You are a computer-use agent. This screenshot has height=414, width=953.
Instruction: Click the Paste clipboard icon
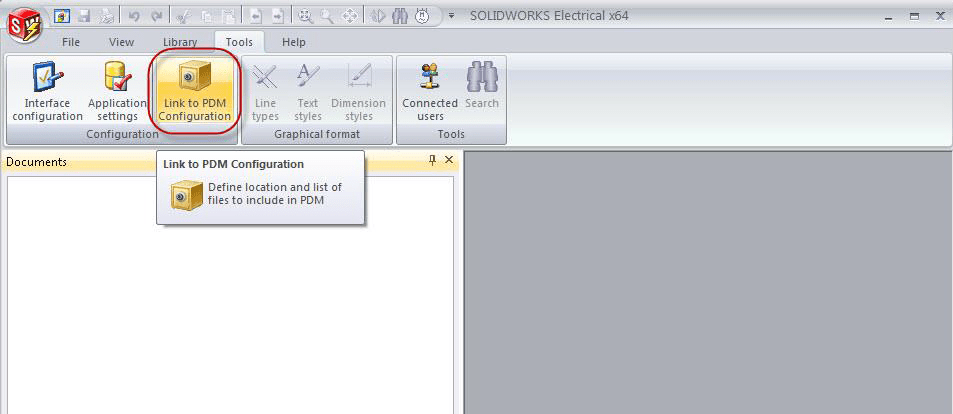(229, 16)
